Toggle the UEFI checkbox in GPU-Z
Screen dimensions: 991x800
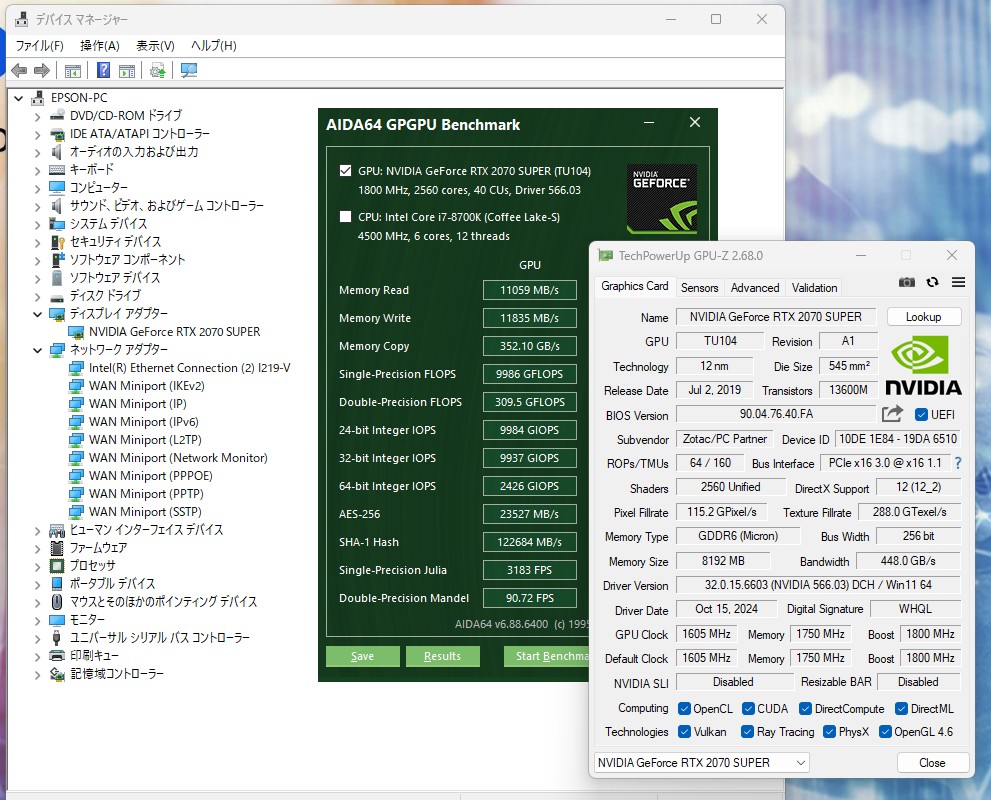coord(921,415)
